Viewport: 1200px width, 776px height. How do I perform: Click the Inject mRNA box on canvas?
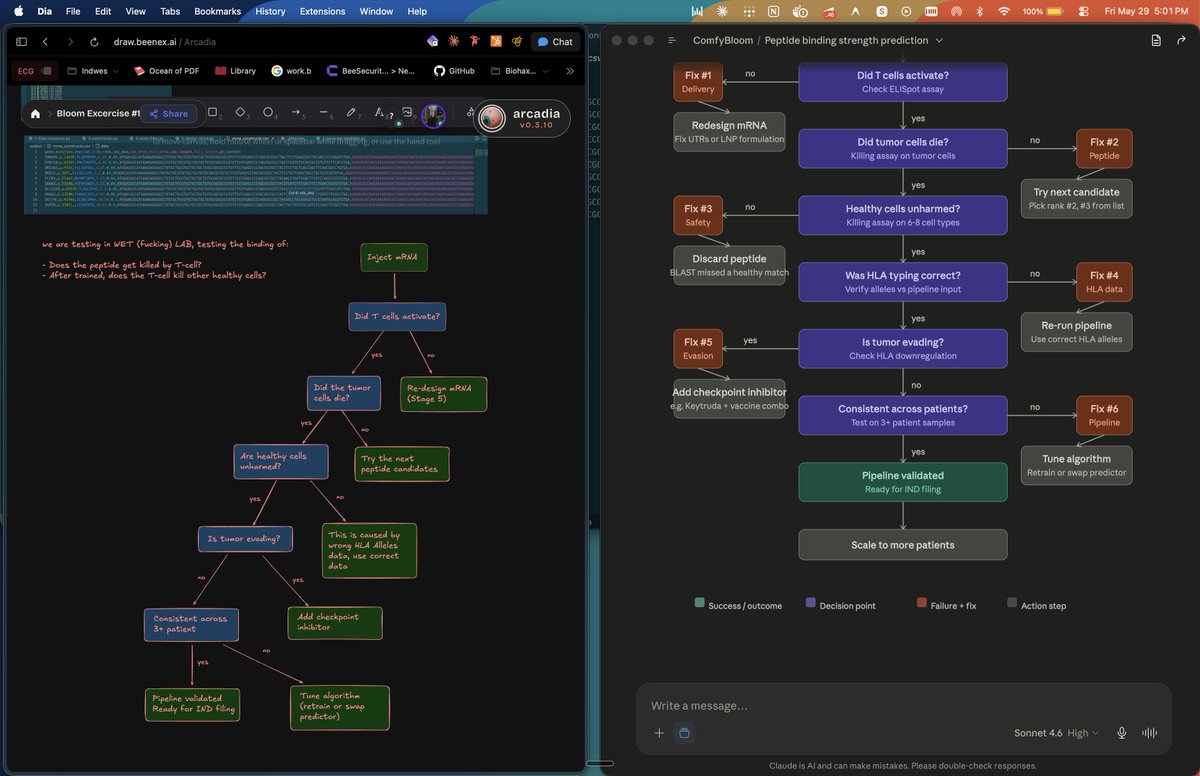pos(393,257)
